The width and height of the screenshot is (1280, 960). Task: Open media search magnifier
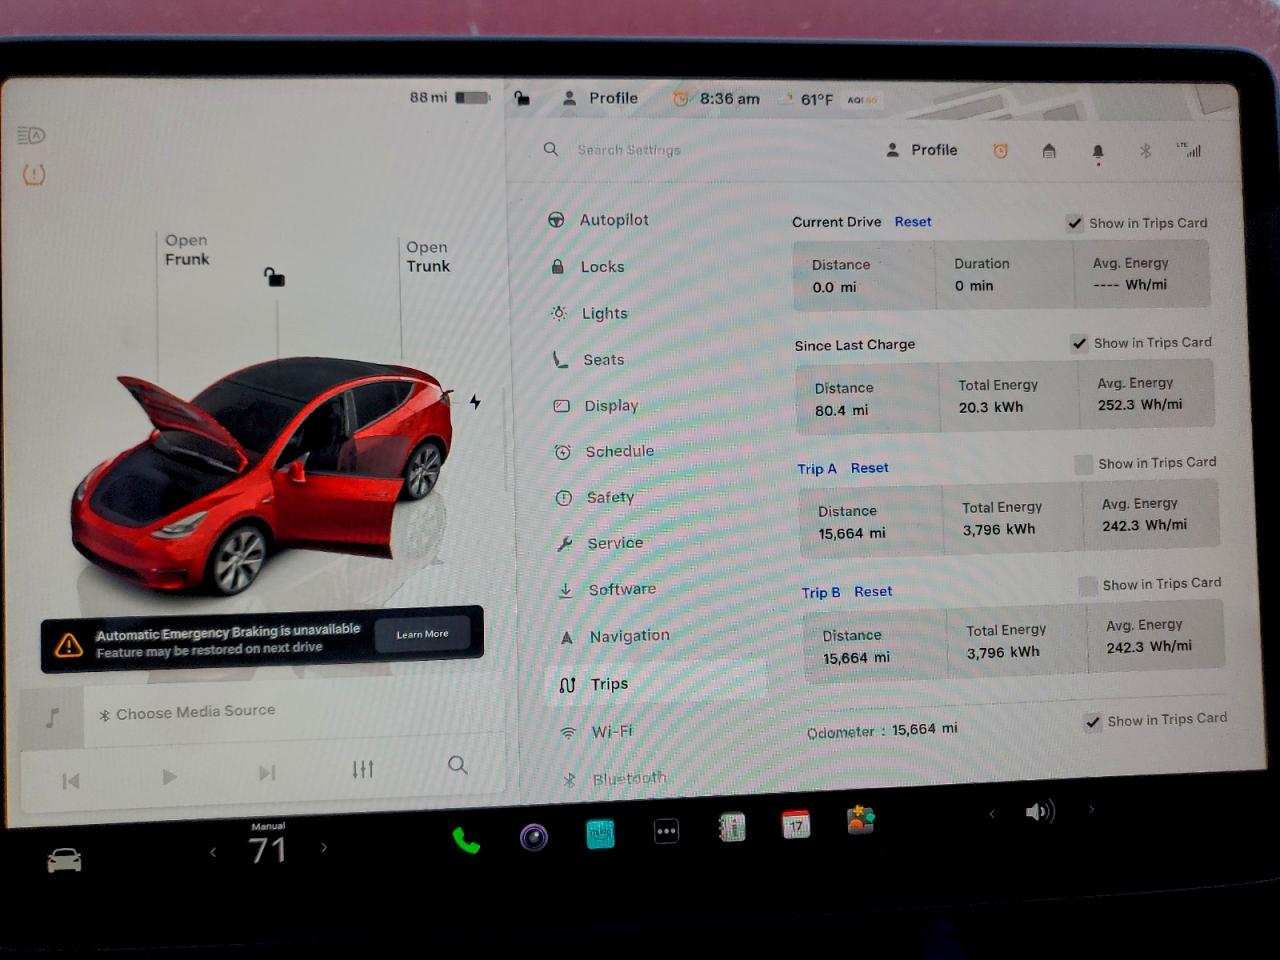(457, 765)
